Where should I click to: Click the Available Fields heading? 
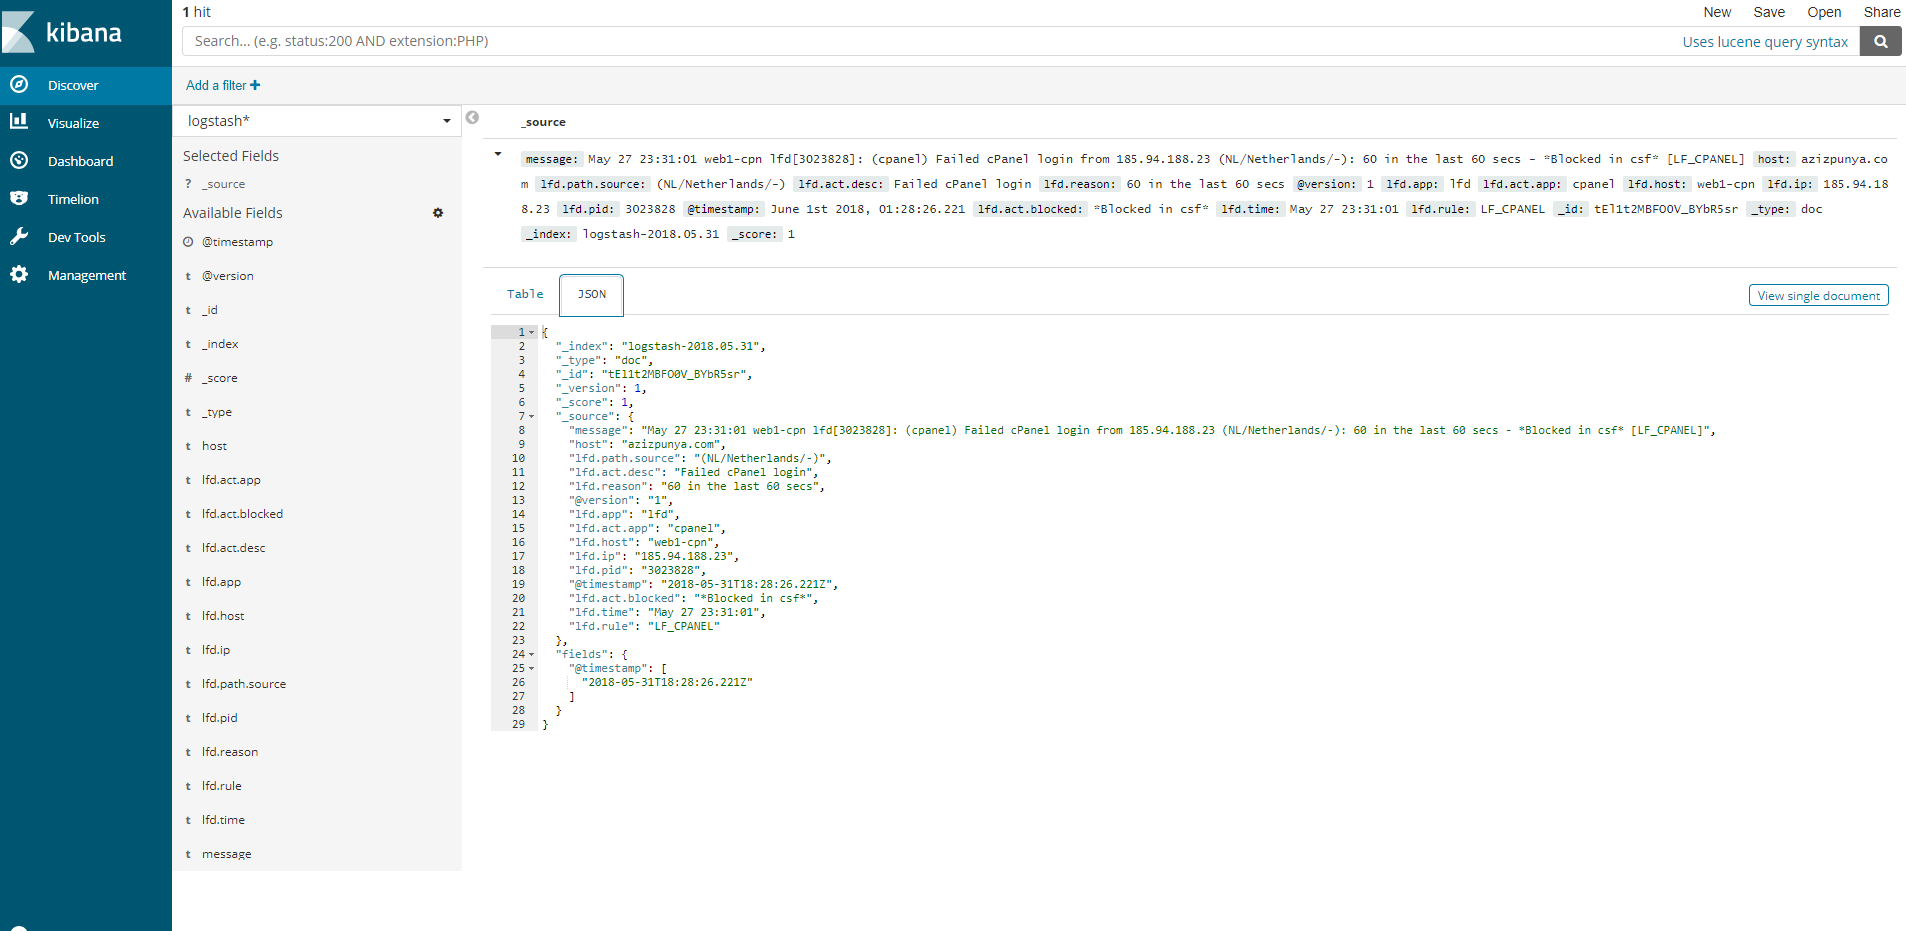tap(233, 213)
